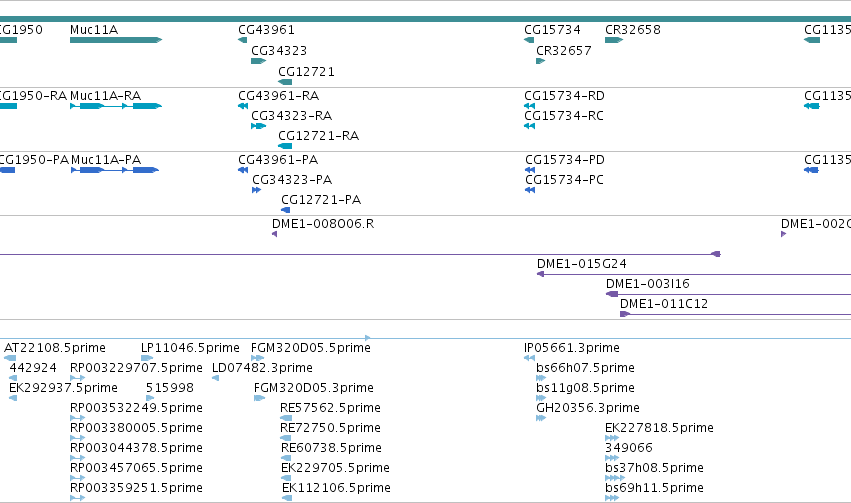Click the CG34323 gene arrow
The width and height of the screenshot is (851, 503).
pos(258,61)
